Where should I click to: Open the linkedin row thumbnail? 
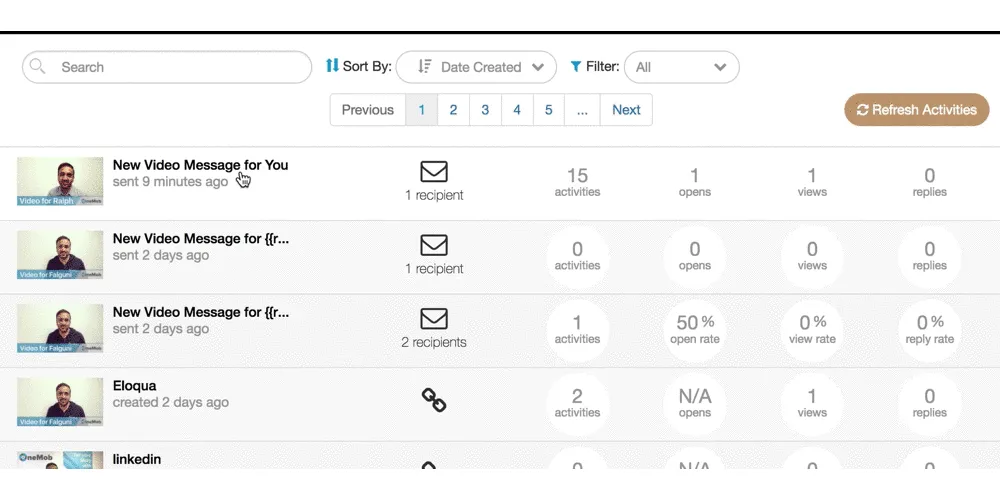pyautogui.click(x=60, y=460)
